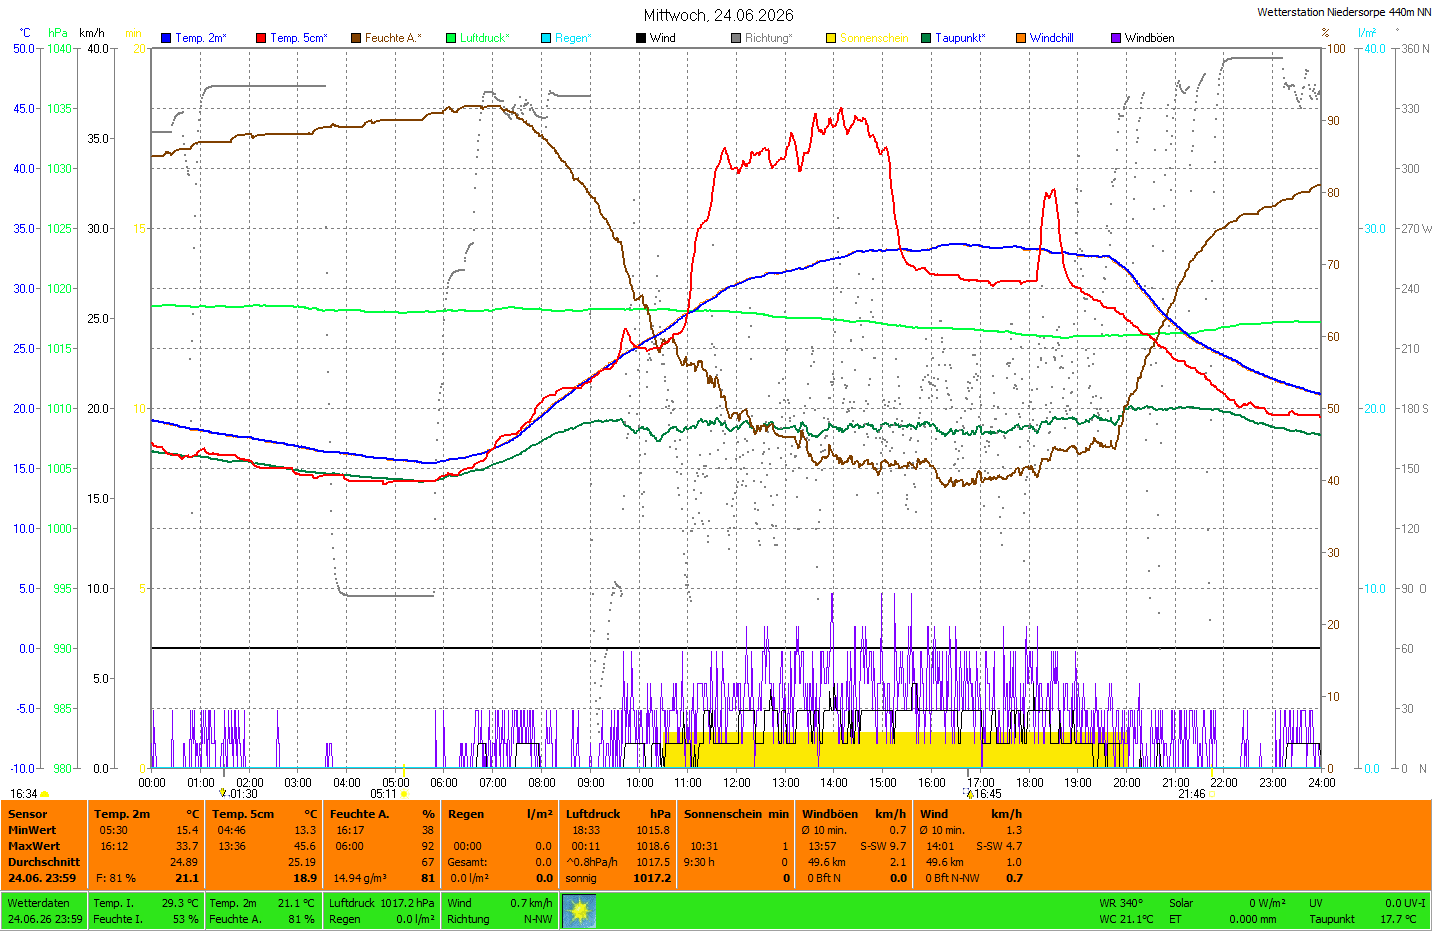1432x931 pixels.
Task: Click the blue Temp. 2m legend swatch
Action: tap(166, 38)
